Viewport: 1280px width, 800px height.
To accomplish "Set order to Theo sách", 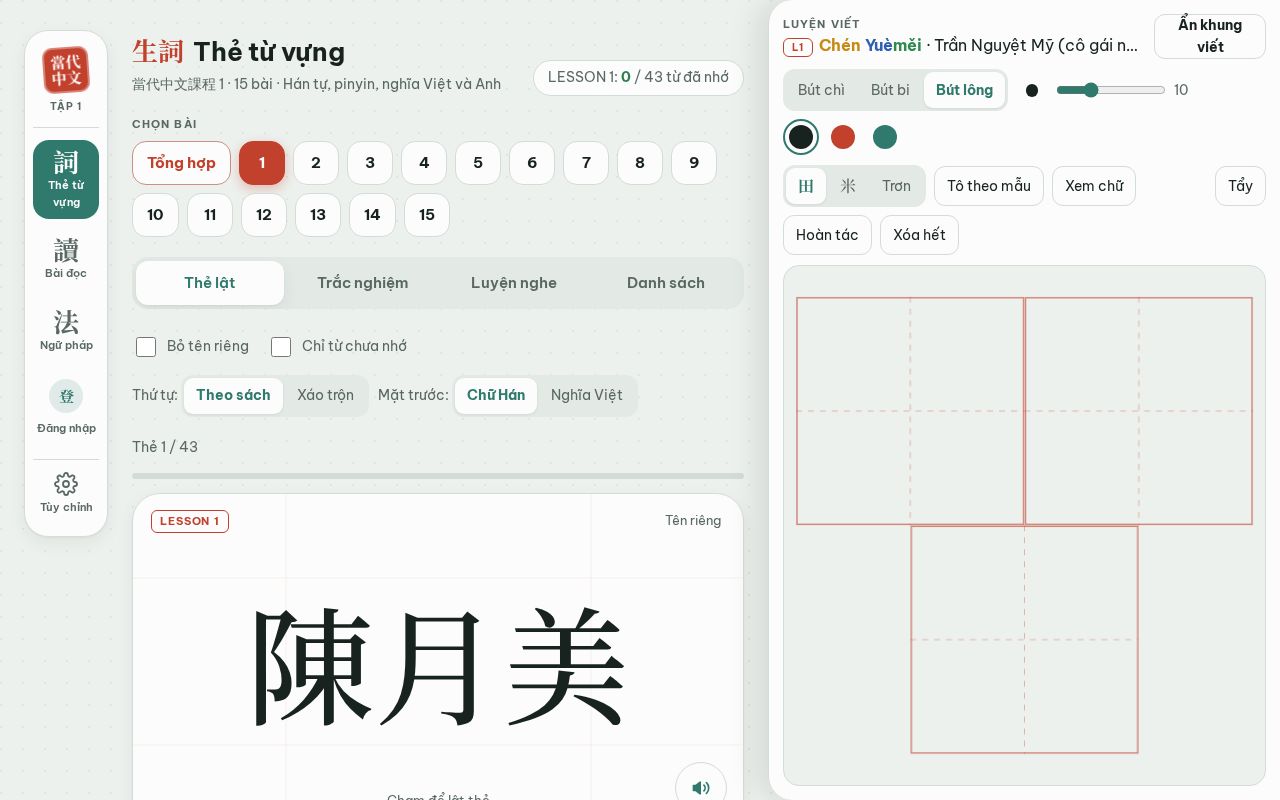I will [x=233, y=395].
